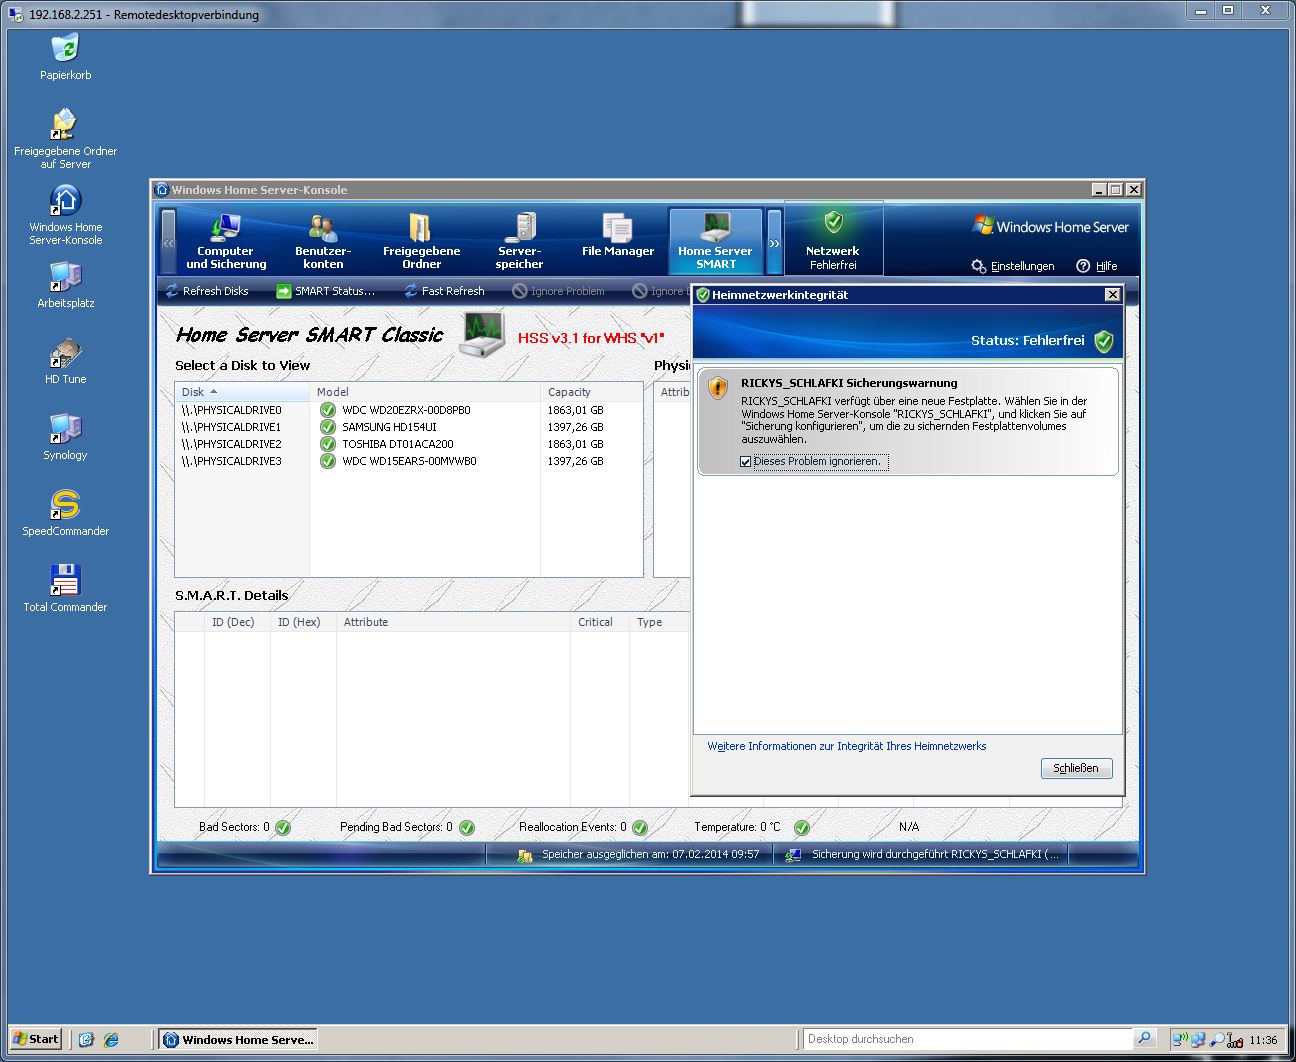Screen dimensions: 1296x1062
Task: Click the Bad Sectors green check icon
Action: point(283,828)
